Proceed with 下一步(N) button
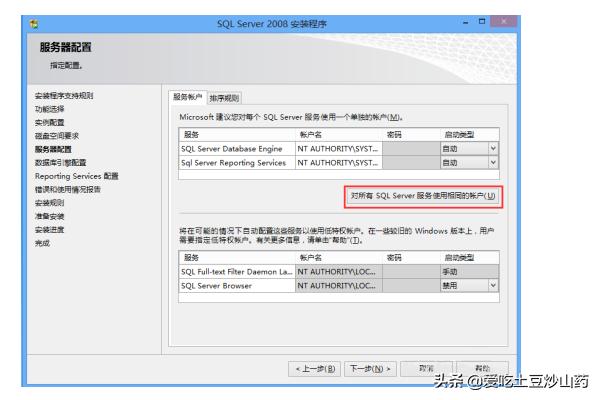Screen dimensions: 600x400 click(x=370, y=369)
